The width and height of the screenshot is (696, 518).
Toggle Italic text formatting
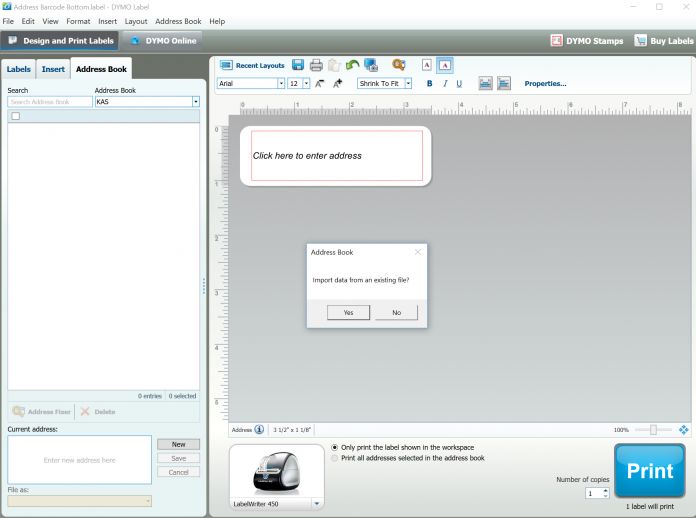[444, 84]
